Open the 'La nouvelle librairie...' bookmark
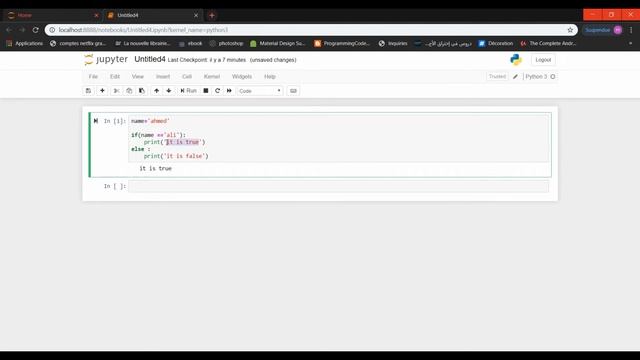Viewport: 640px width, 360px height. click(x=142, y=43)
